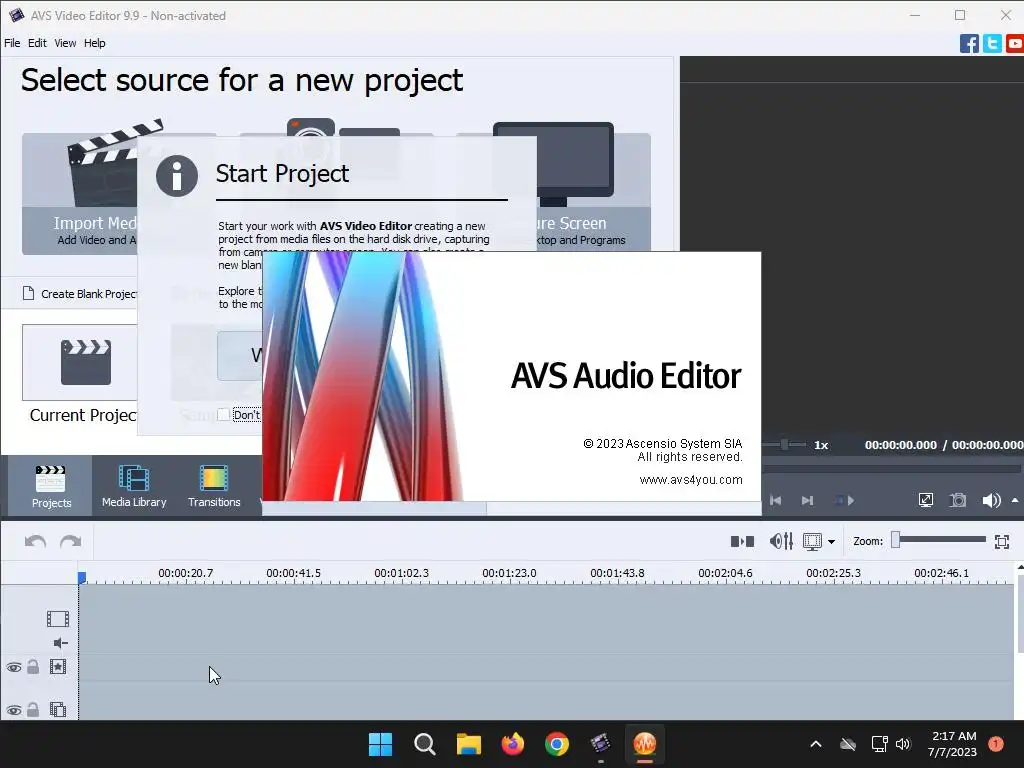Viewport: 1024px width, 768px height.
Task: Expand the monitor layout dropdown arrow
Action: (831, 542)
